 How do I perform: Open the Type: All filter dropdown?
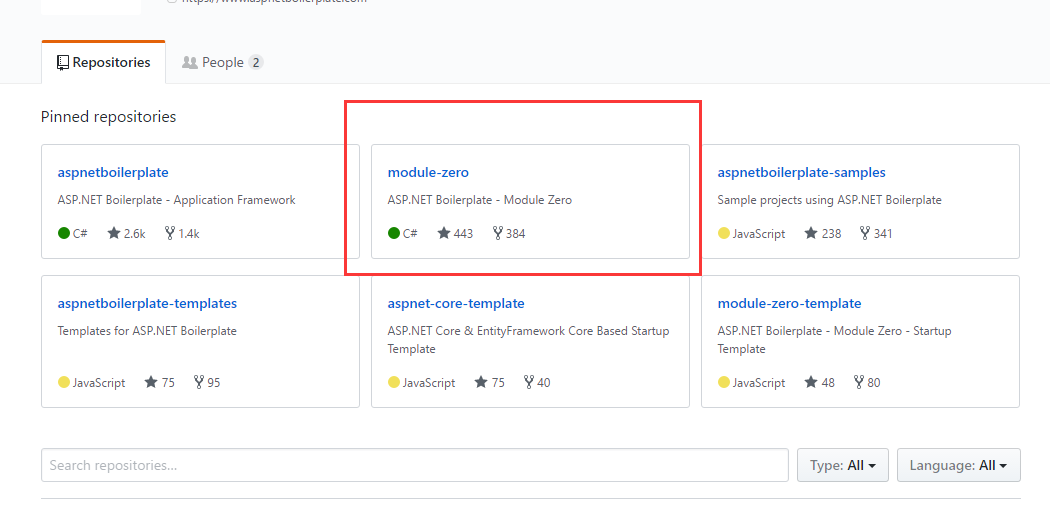(843, 465)
